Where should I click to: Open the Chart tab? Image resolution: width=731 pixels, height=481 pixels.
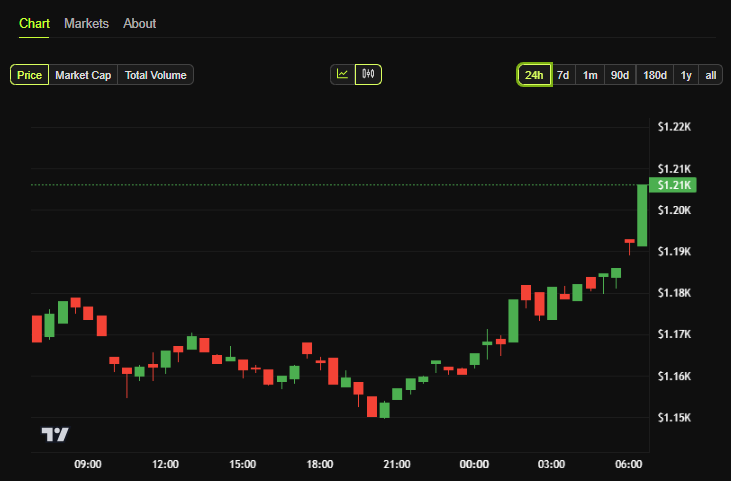tap(34, 24)
